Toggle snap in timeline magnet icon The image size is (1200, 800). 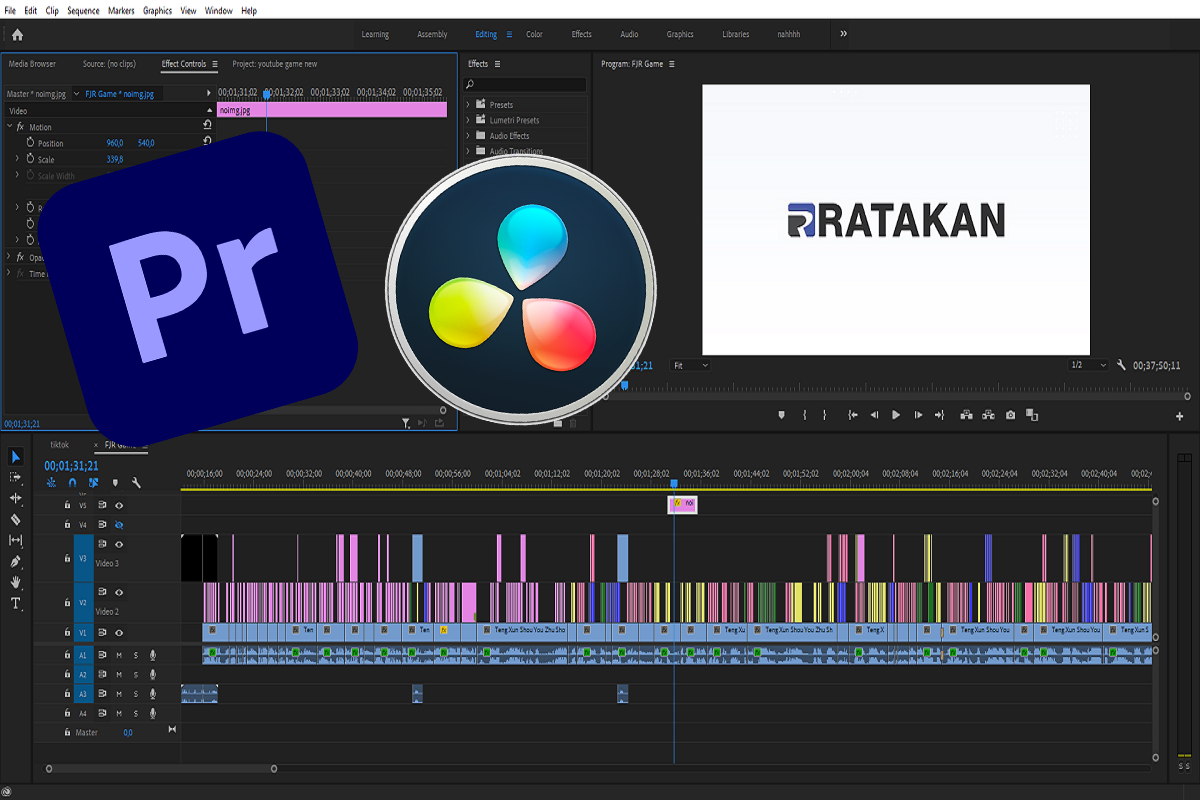coord(73,482)
